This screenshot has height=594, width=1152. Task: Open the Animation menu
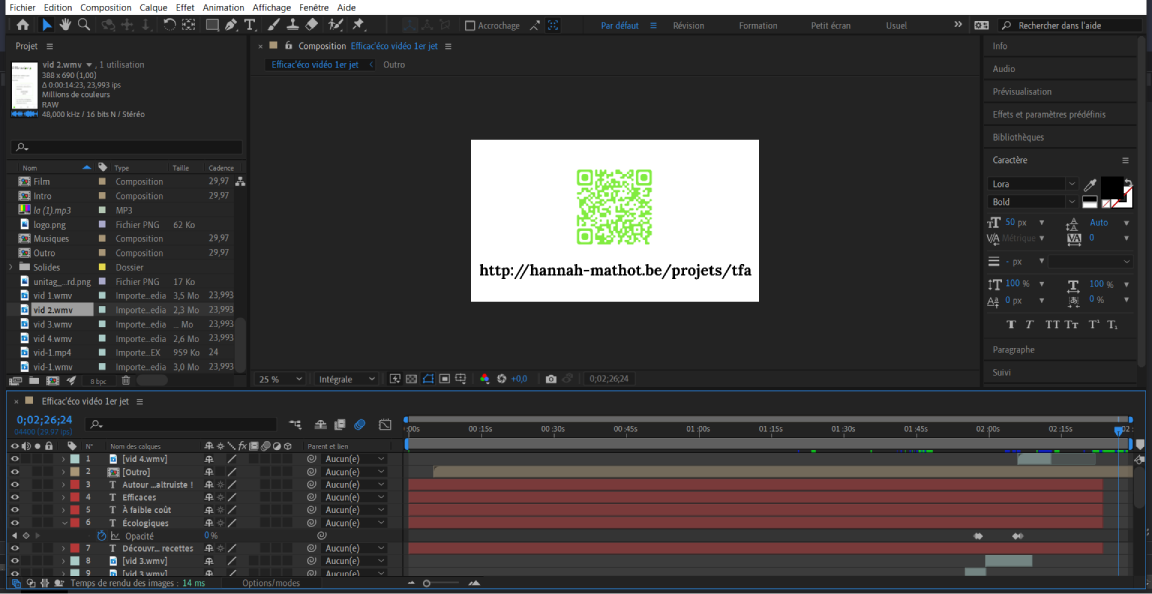[x=223, y=7]
